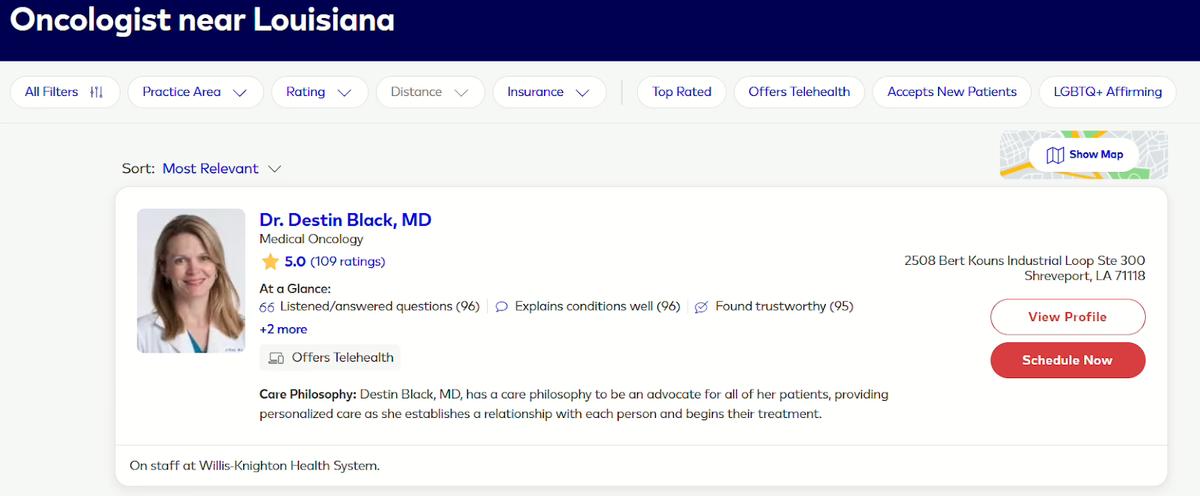Open the Most Relevant sort dropdown
This screenshot has height=496, width=1200.
tap(221, 169)
